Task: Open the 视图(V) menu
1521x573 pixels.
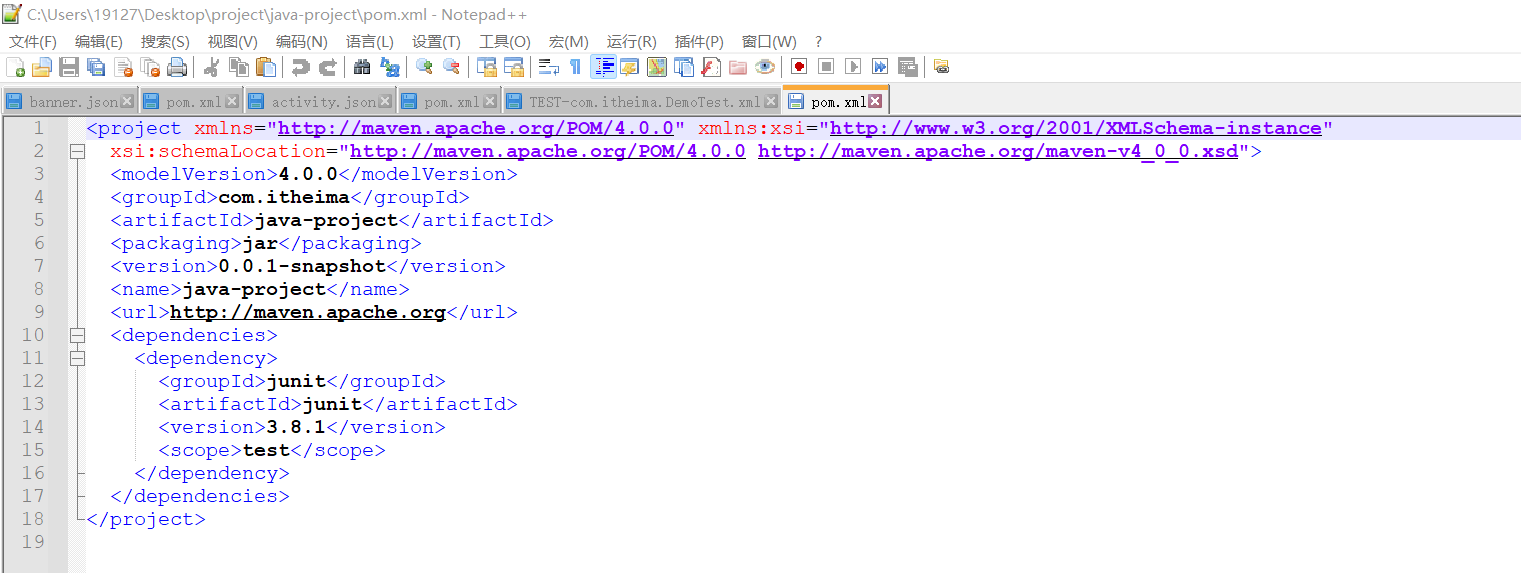Action: tap(233, 41)
